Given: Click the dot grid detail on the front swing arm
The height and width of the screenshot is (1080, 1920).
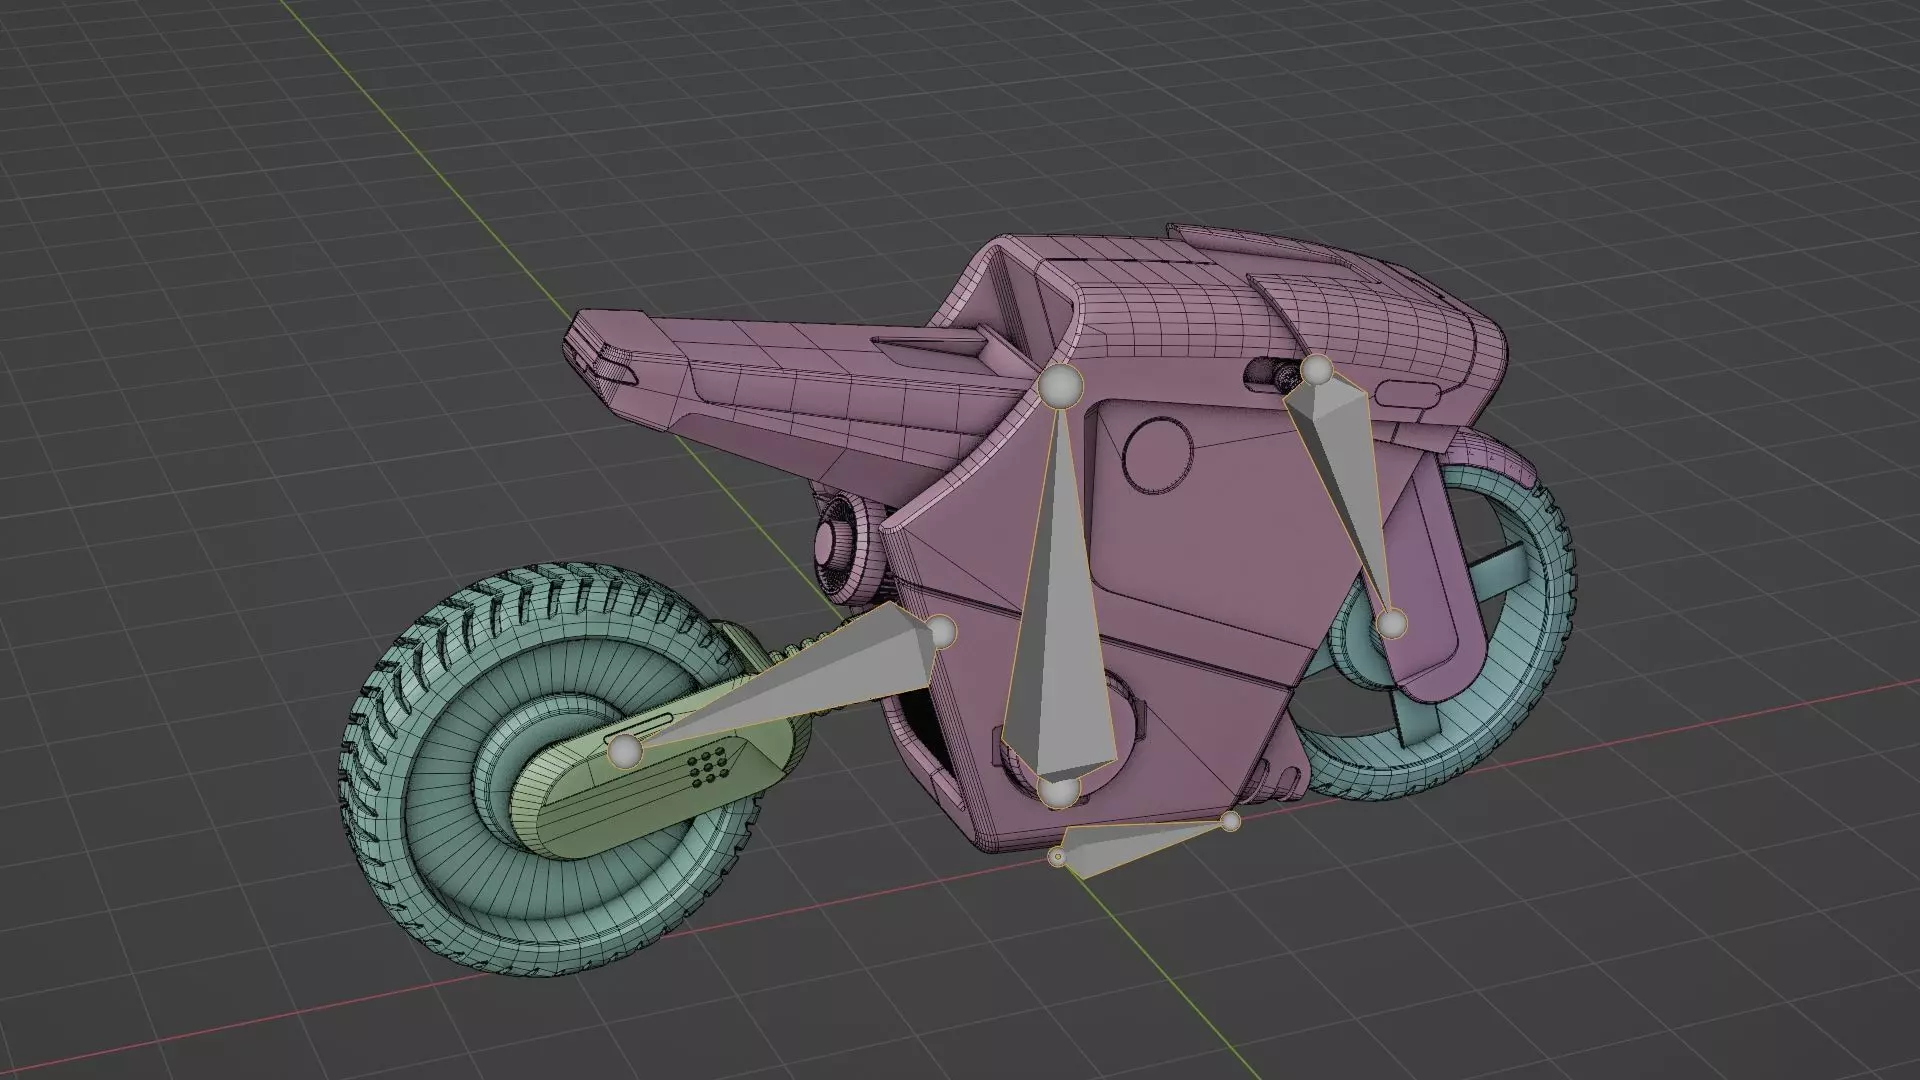Looking at the screenshot, I should 707,767.
